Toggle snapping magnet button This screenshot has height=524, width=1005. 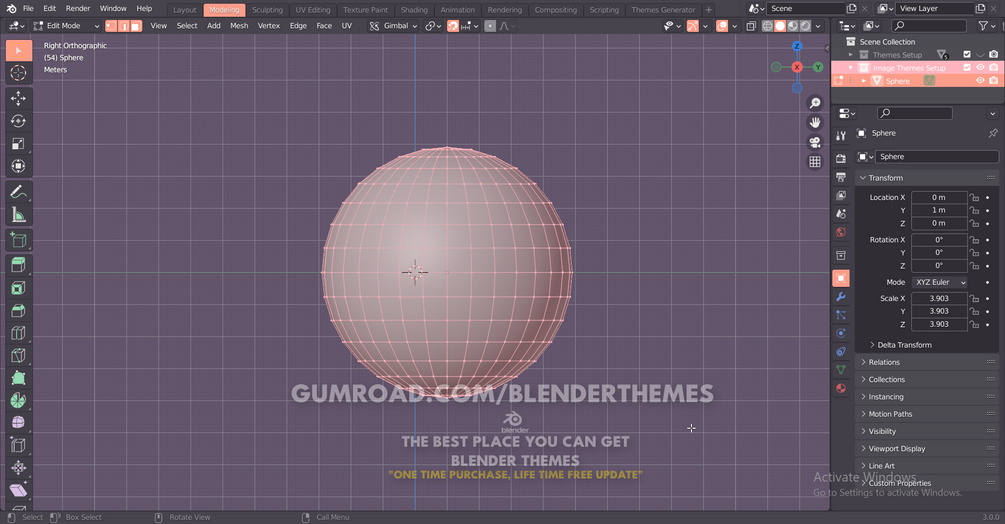pyautogui.click(x=453, y=26)
